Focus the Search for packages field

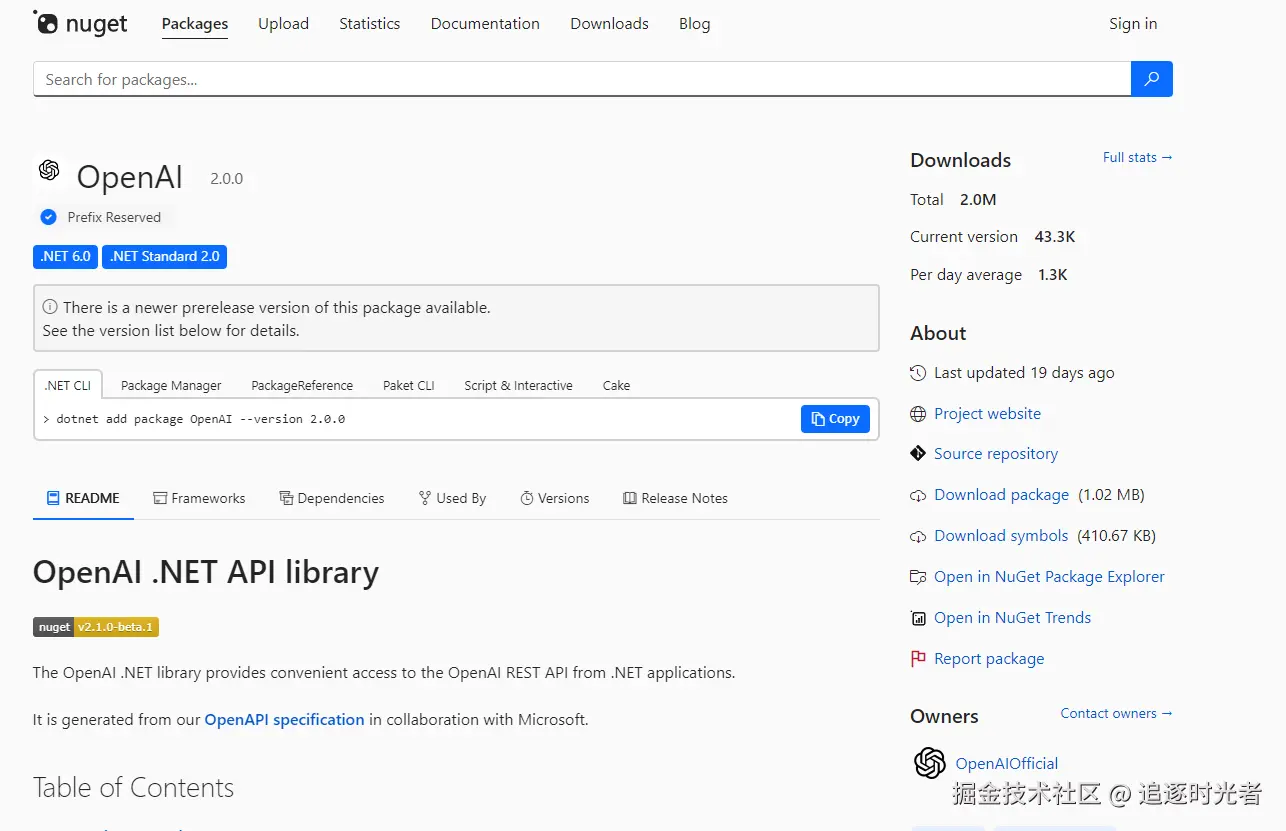(582, 79)
